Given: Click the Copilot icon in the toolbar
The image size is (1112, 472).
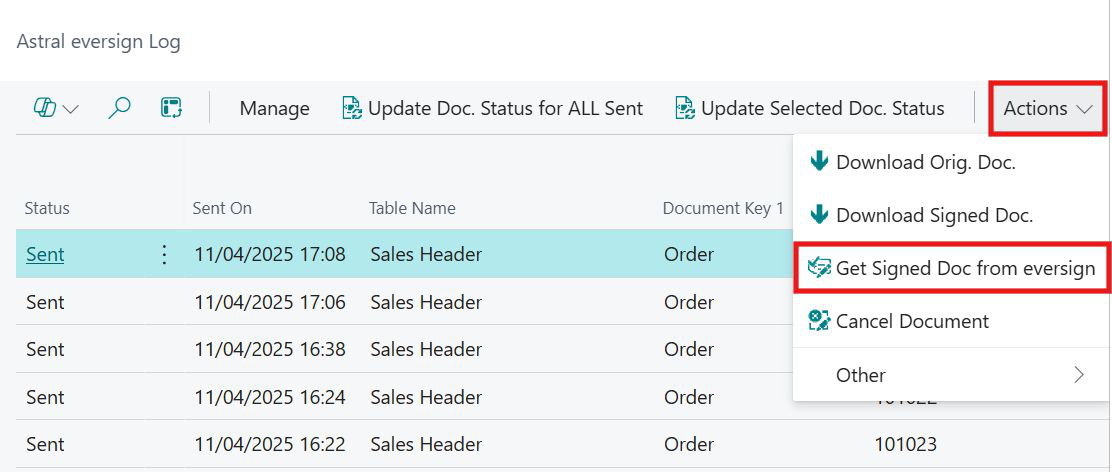Looking at the screenshot, I should tap(44, 108).
